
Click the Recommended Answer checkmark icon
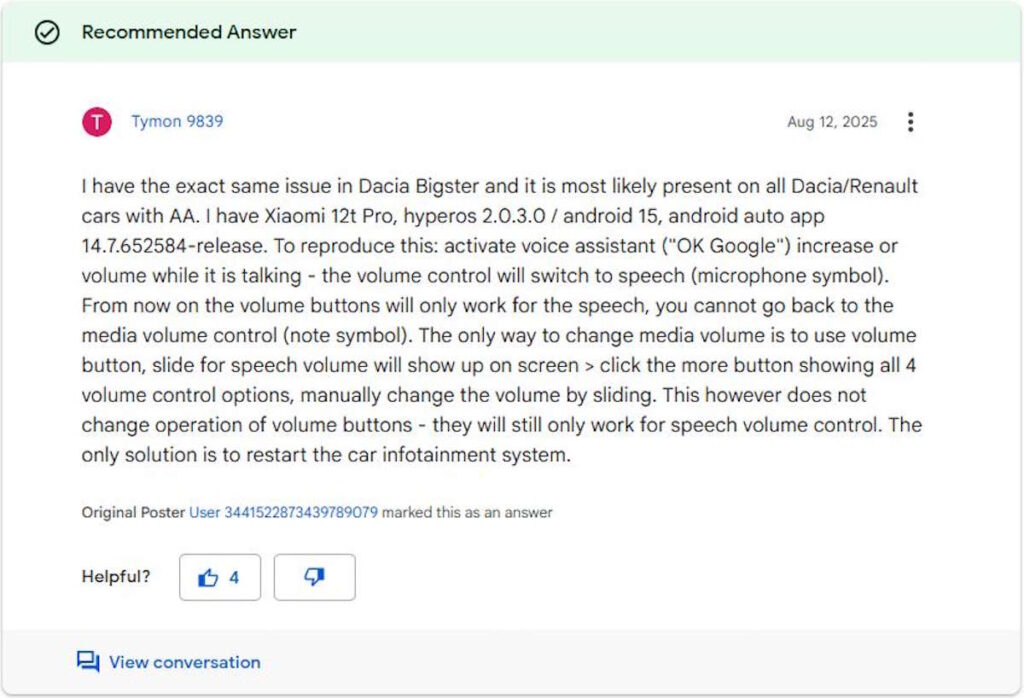[46, 32]
